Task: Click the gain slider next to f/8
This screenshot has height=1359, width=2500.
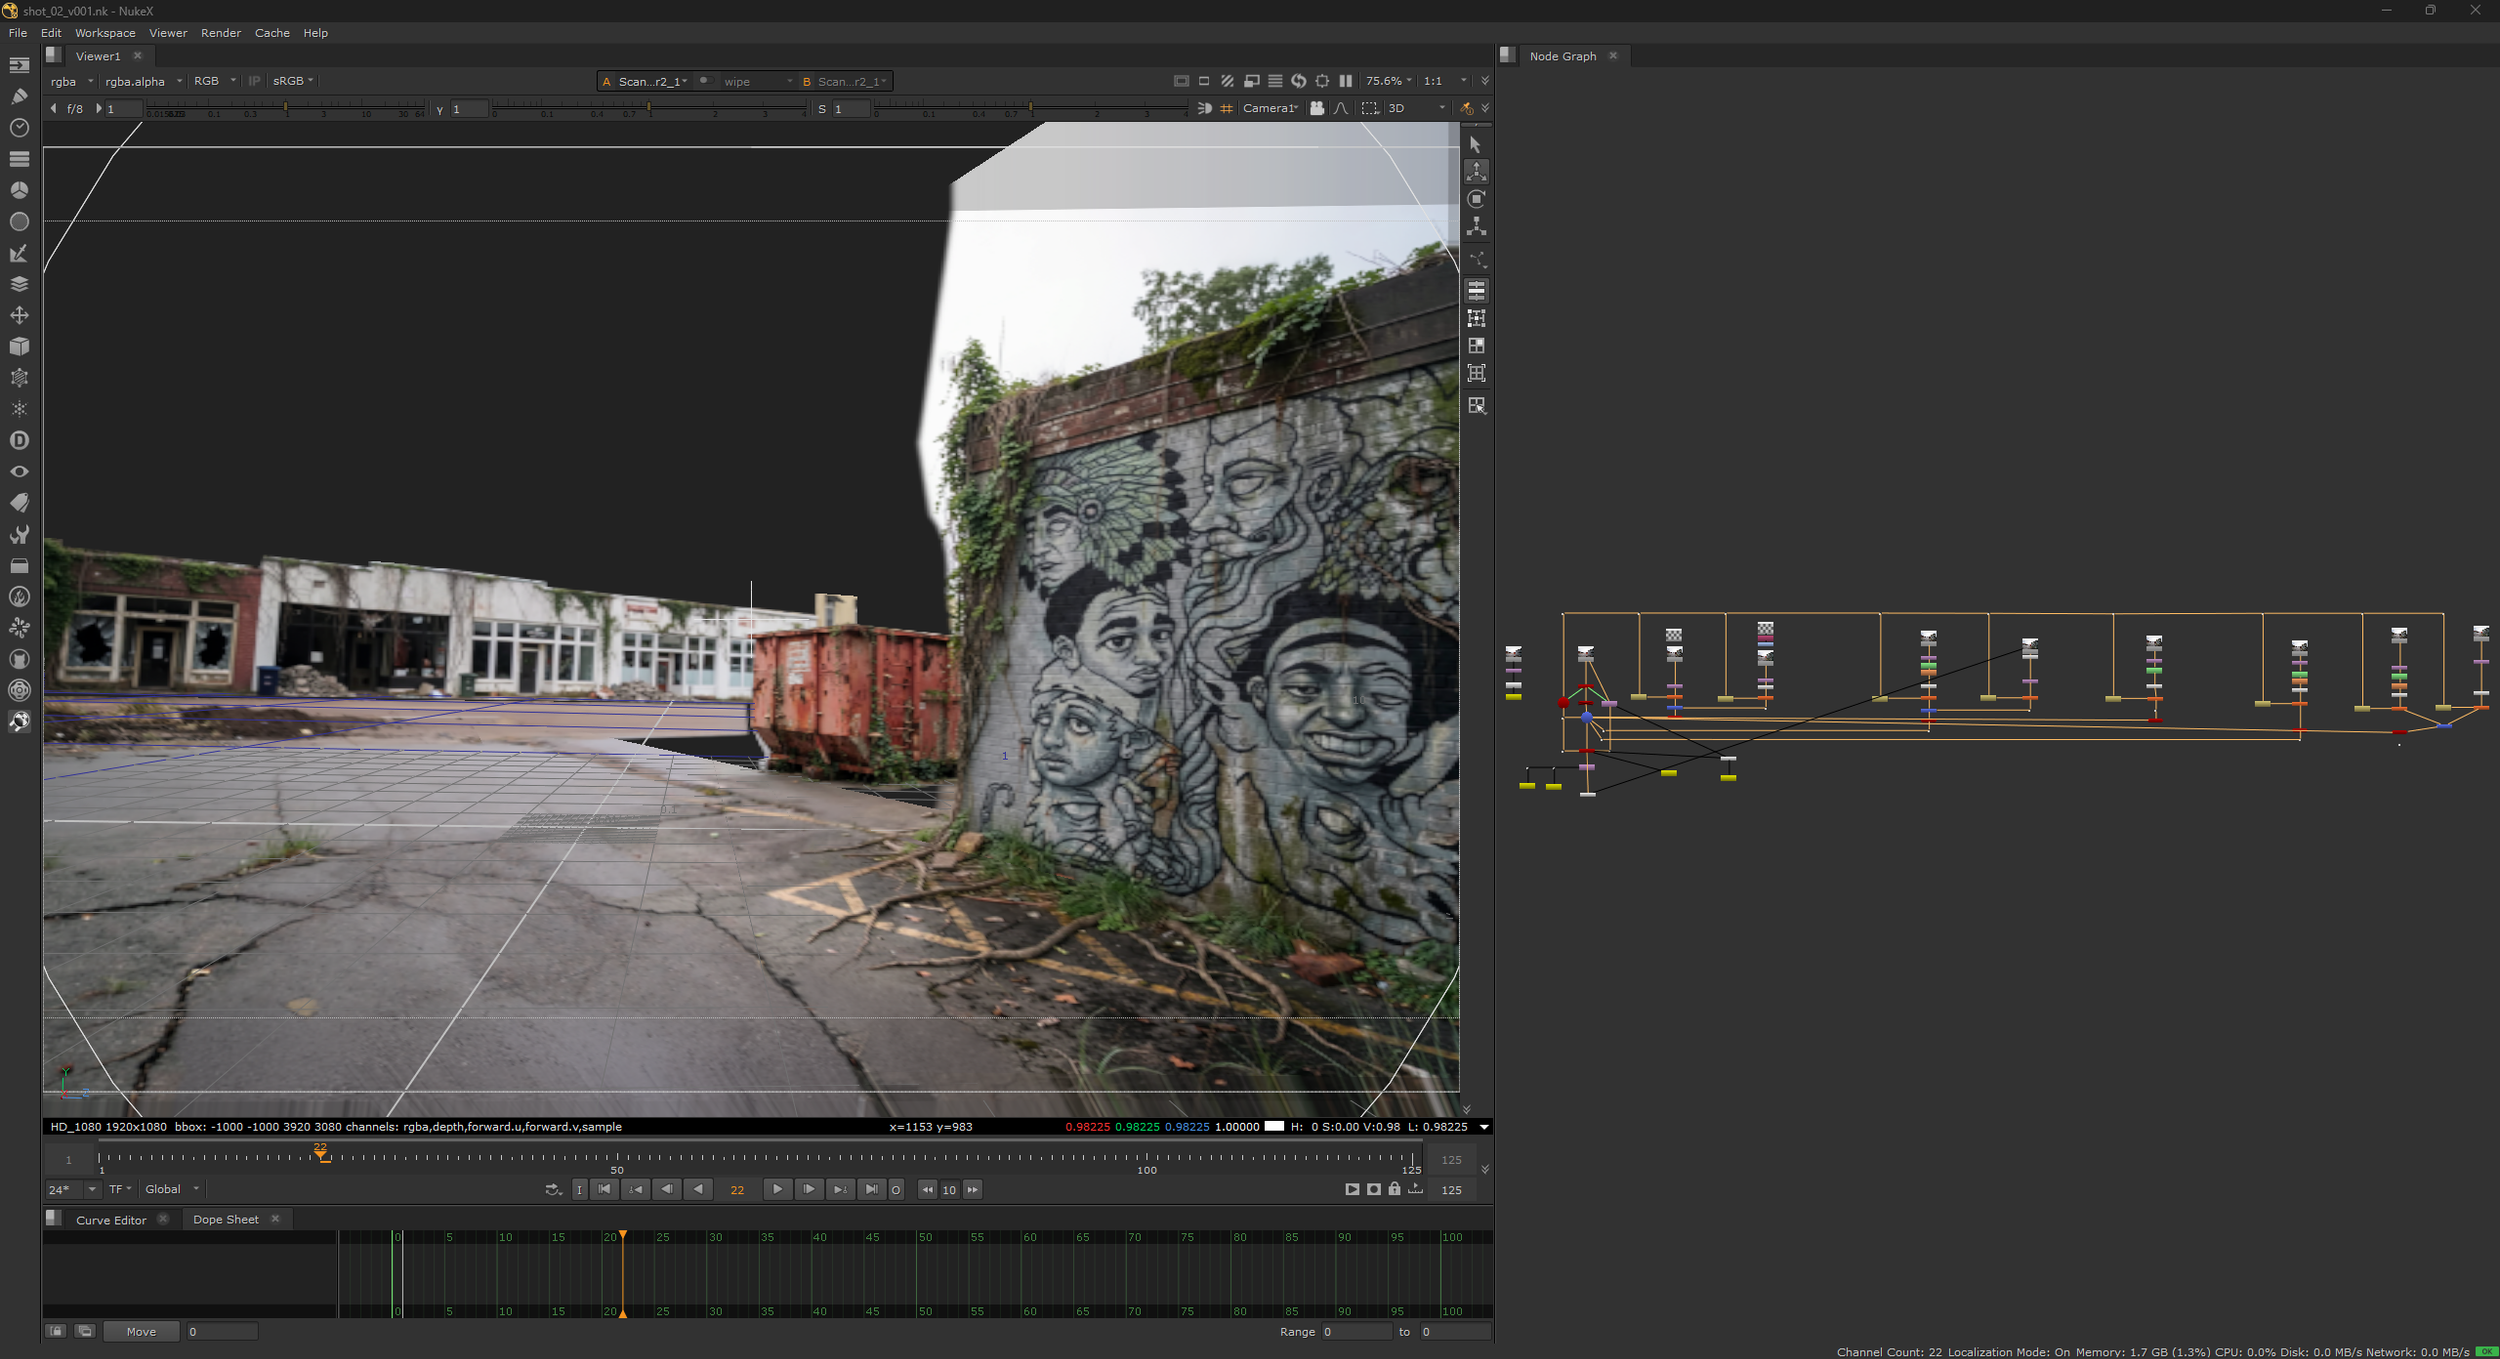Action: tap(286, 108)
